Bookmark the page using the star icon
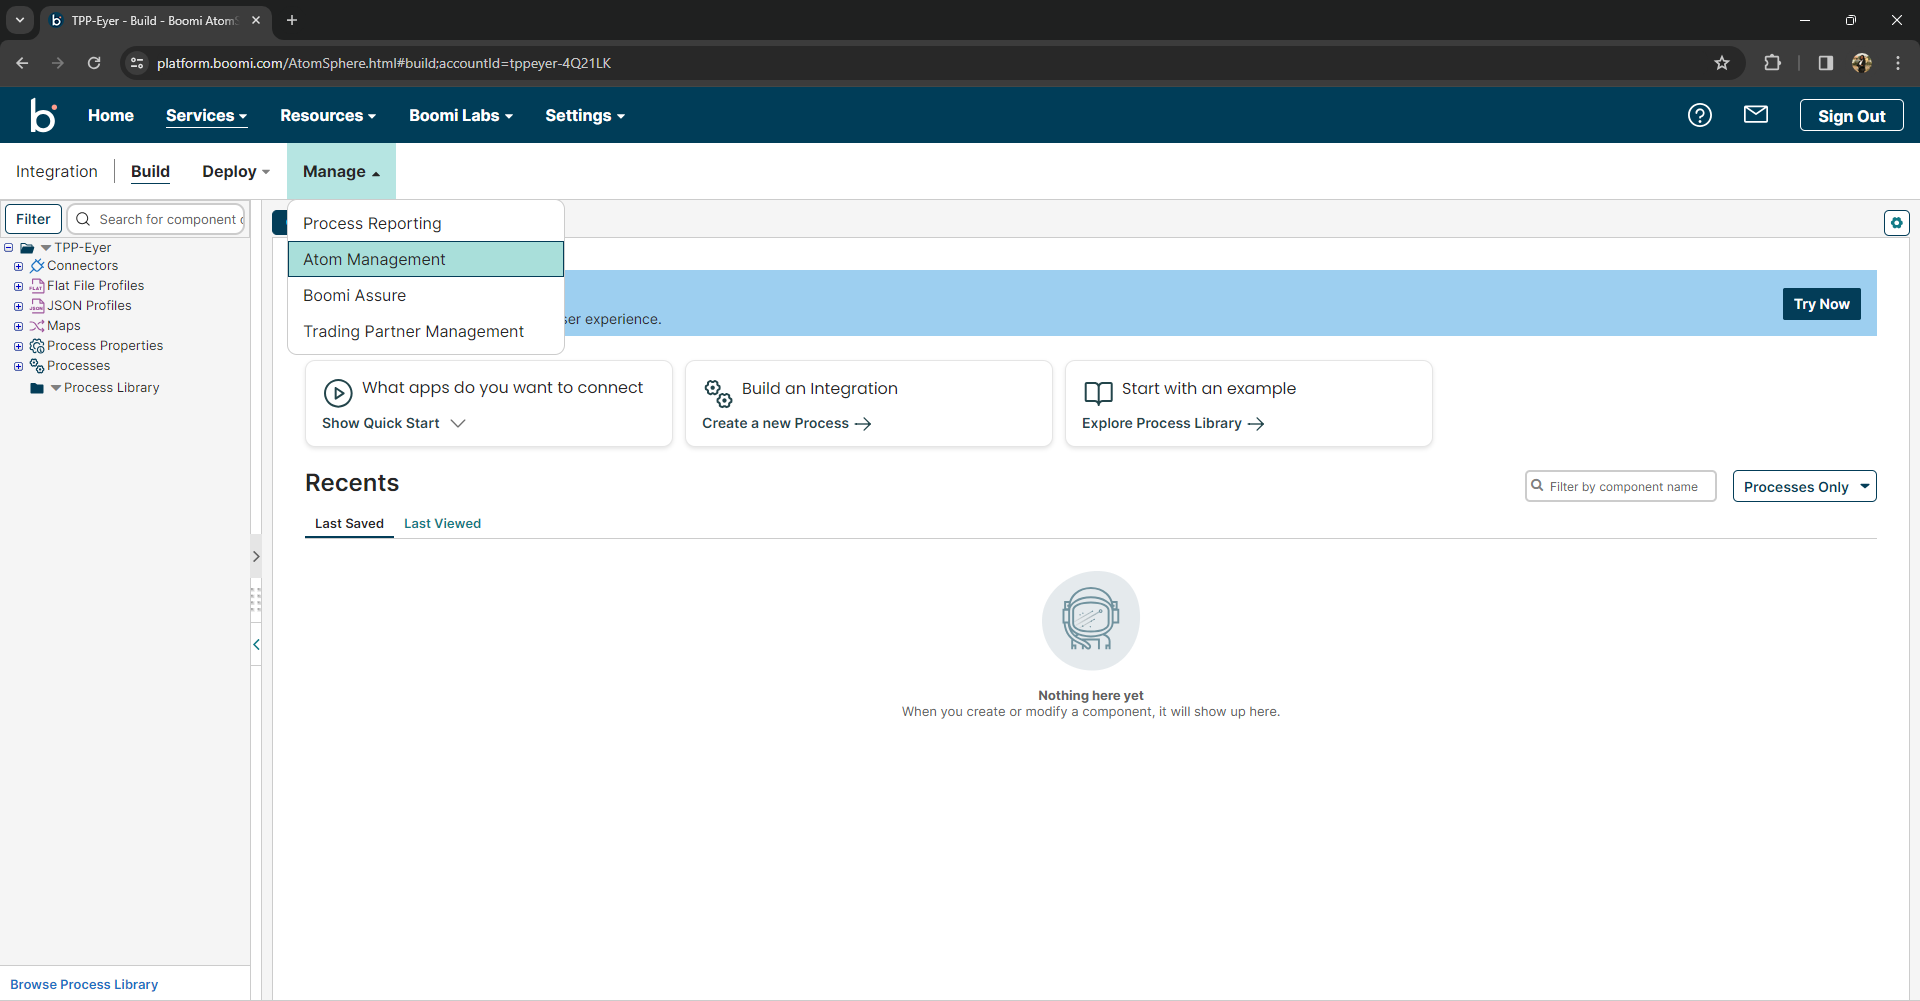 click(x=1723, y=62)
